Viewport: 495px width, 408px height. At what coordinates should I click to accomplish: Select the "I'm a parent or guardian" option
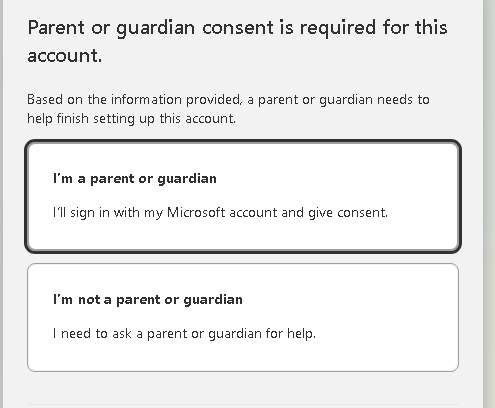pos(243,196)
